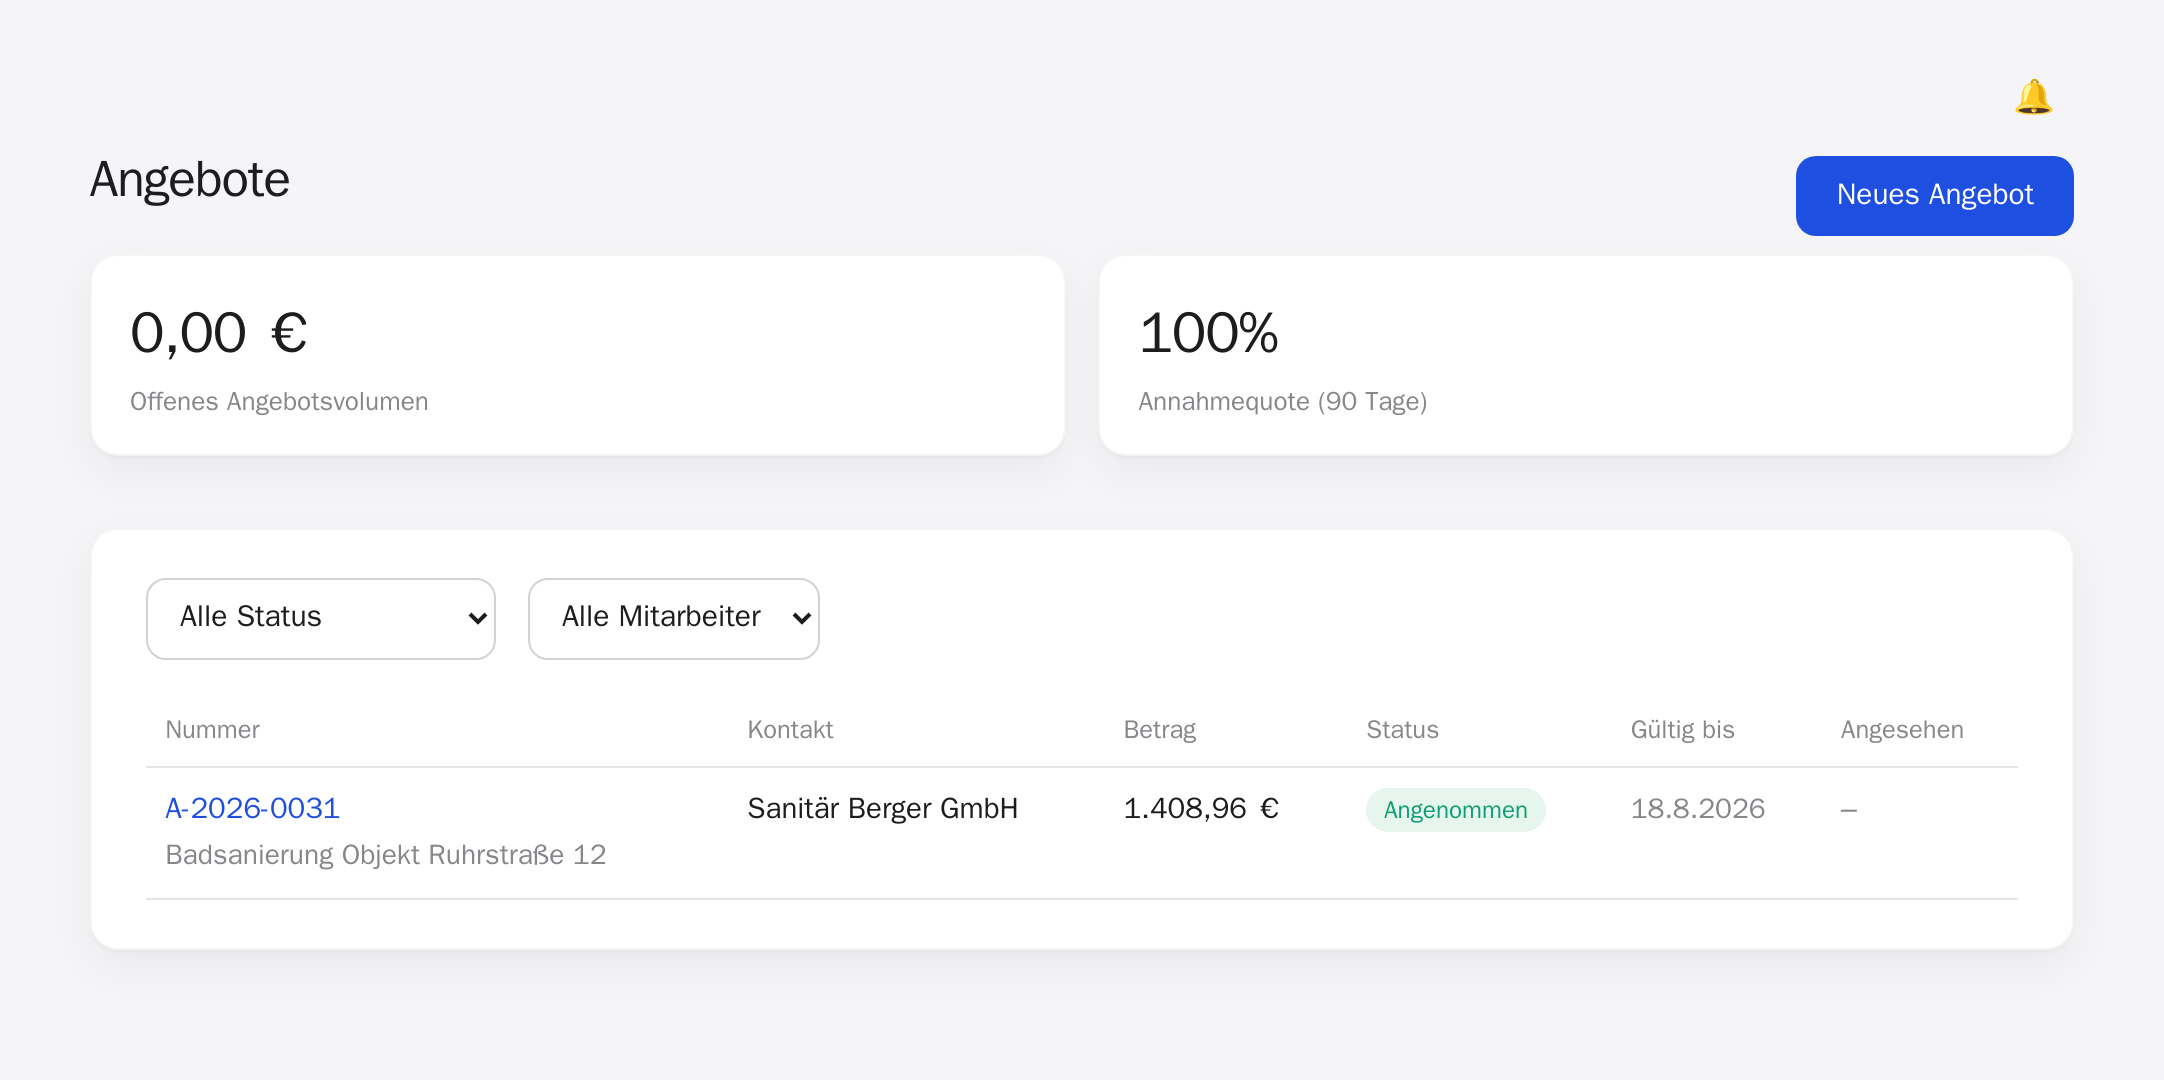Sort by the Betrag column header
The image size is (2164, 1080).
(x=1159, y=730)
